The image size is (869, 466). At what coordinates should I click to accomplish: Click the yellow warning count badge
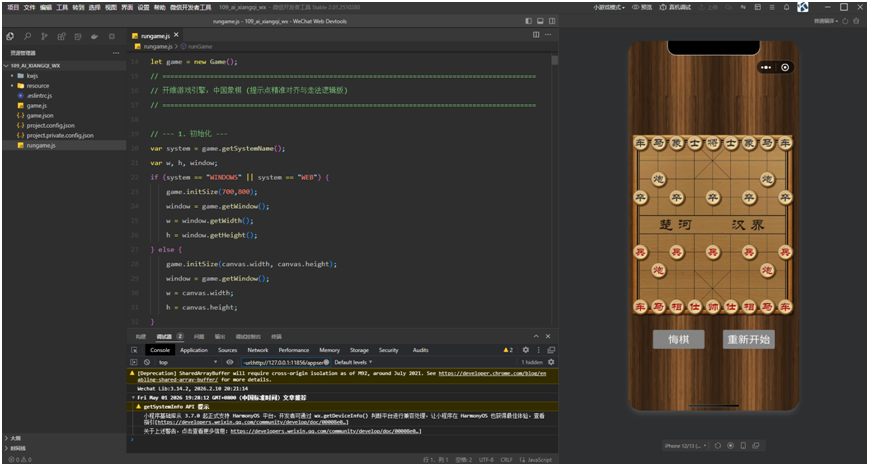[508, 350]
